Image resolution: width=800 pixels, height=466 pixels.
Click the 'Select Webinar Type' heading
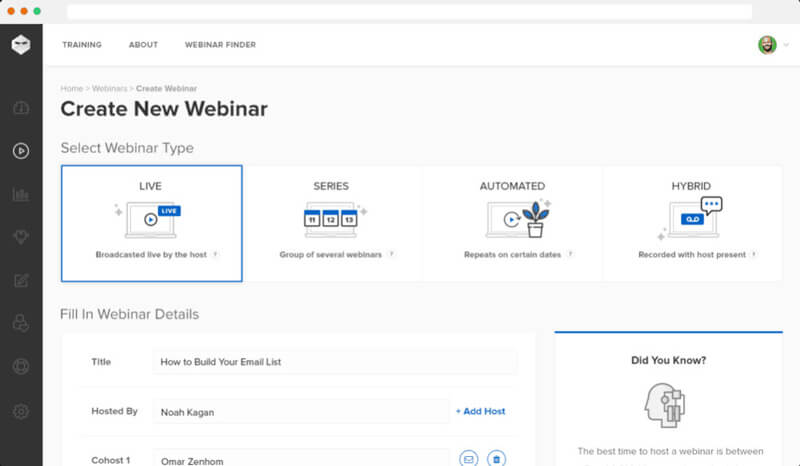click(127, 148)
